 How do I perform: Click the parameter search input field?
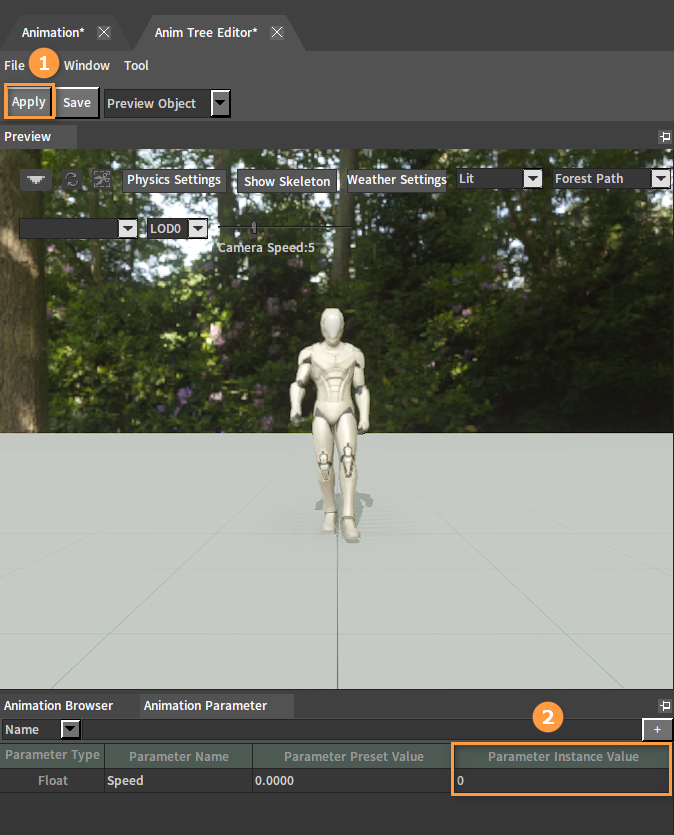[x=362, y=730]
